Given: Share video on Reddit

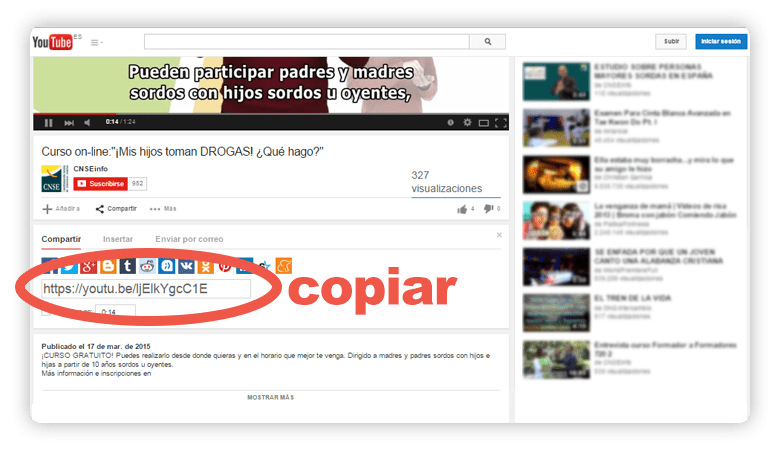Looking at the screenshot, I should pos(147,266).
